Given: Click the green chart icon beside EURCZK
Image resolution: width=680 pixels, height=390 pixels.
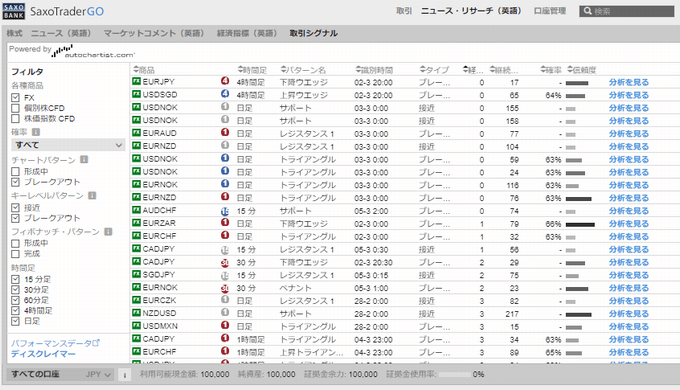Looking at the screenshot, I should tap(136, 300).
